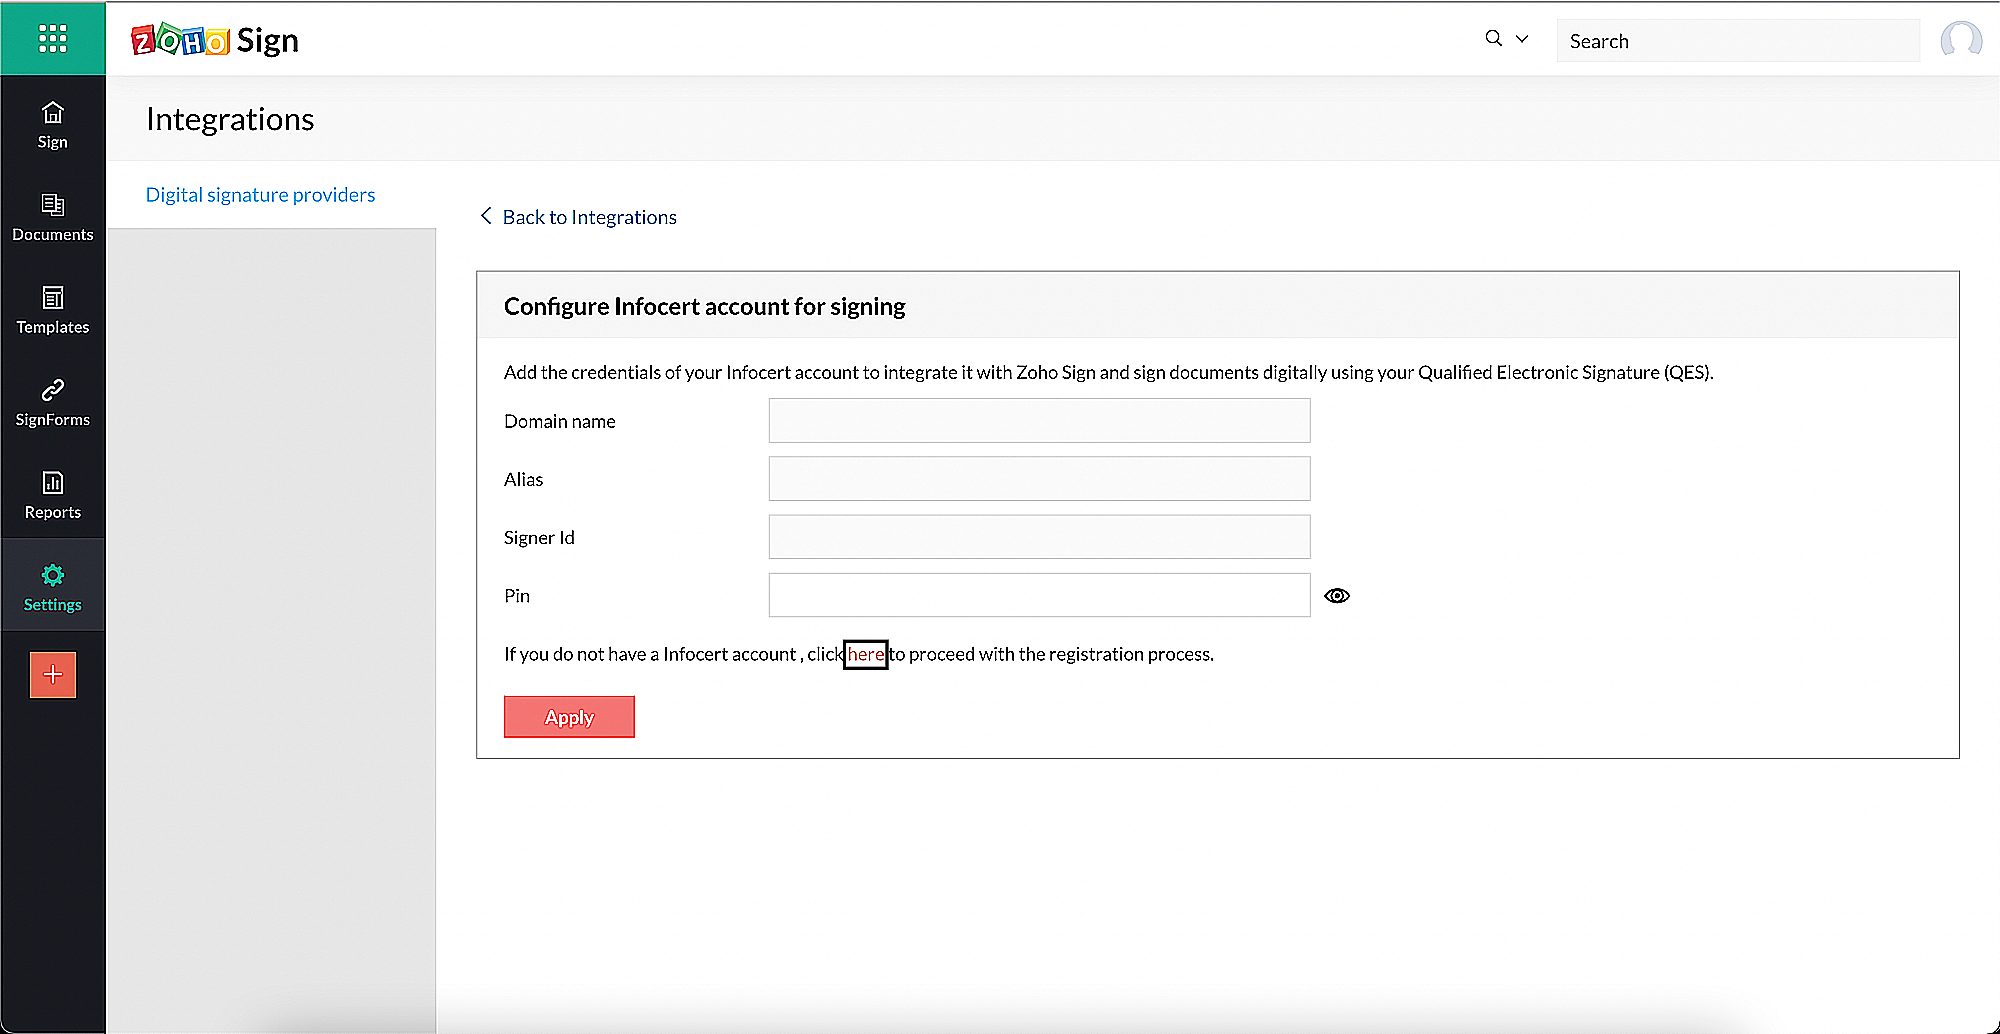Open user profile avatar

coord(1960,40)
